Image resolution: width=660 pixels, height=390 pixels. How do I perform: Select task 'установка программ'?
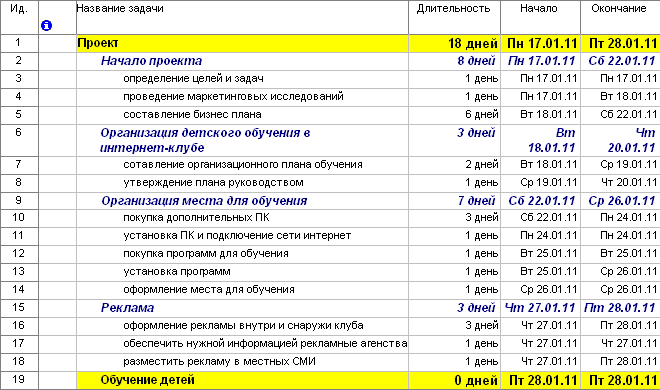coord(177,271)
